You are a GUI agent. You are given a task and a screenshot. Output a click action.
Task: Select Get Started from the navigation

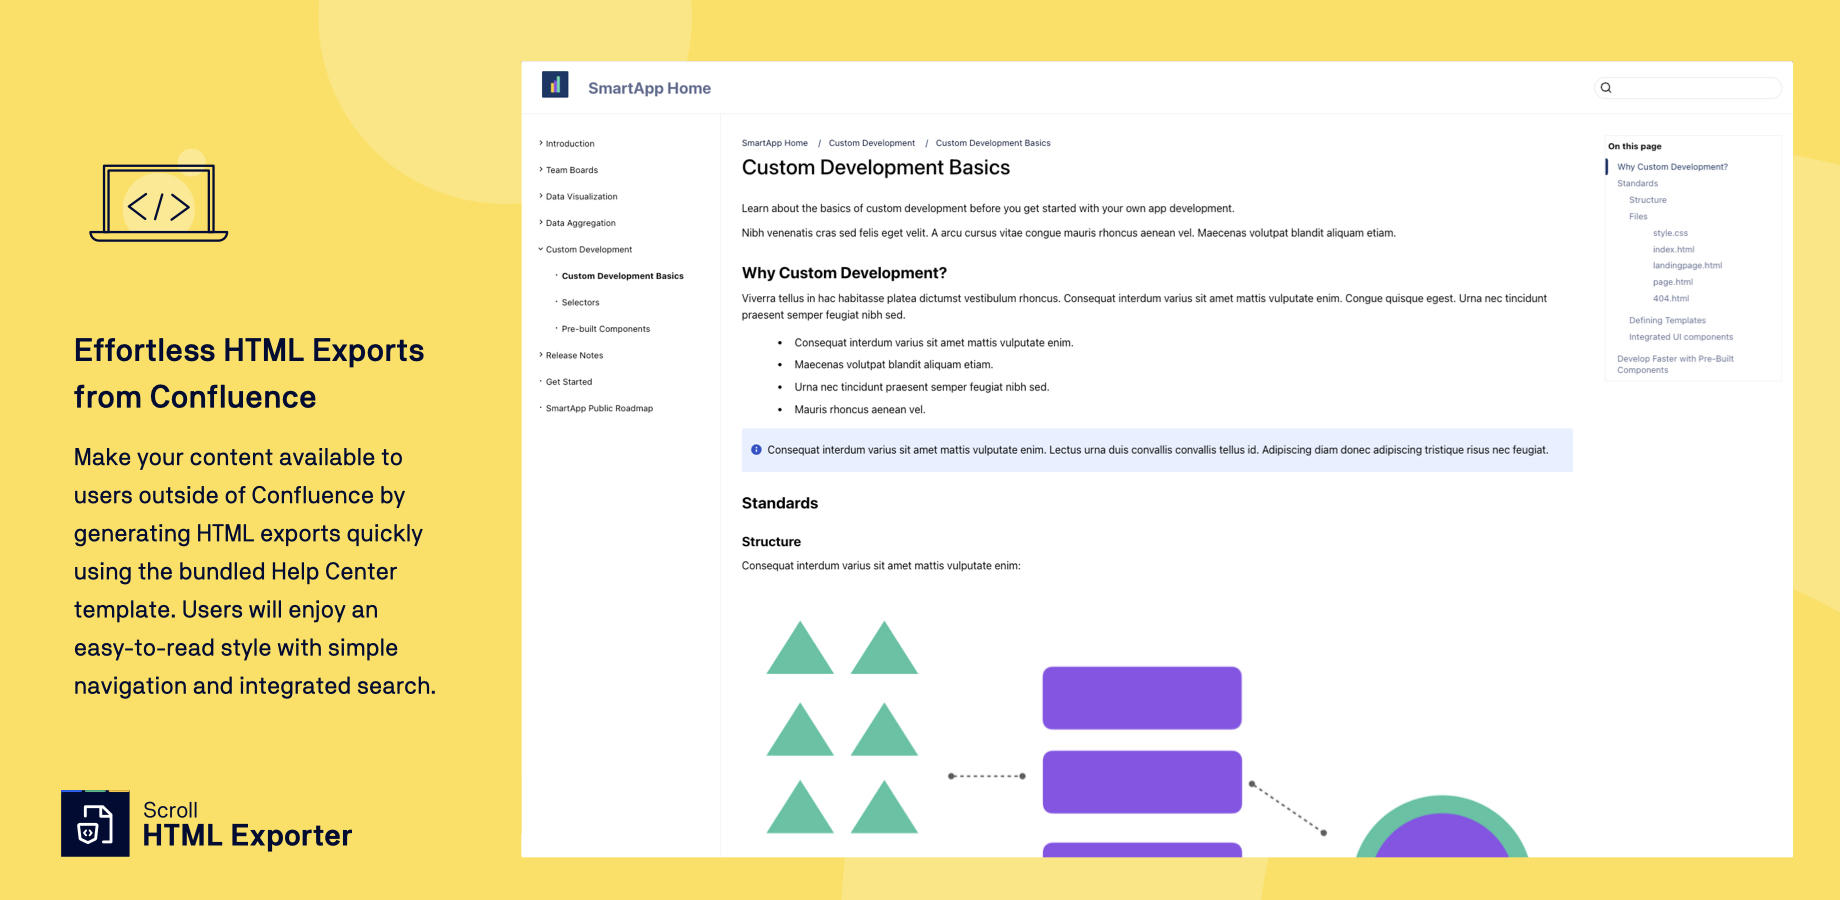click(569, 381)
